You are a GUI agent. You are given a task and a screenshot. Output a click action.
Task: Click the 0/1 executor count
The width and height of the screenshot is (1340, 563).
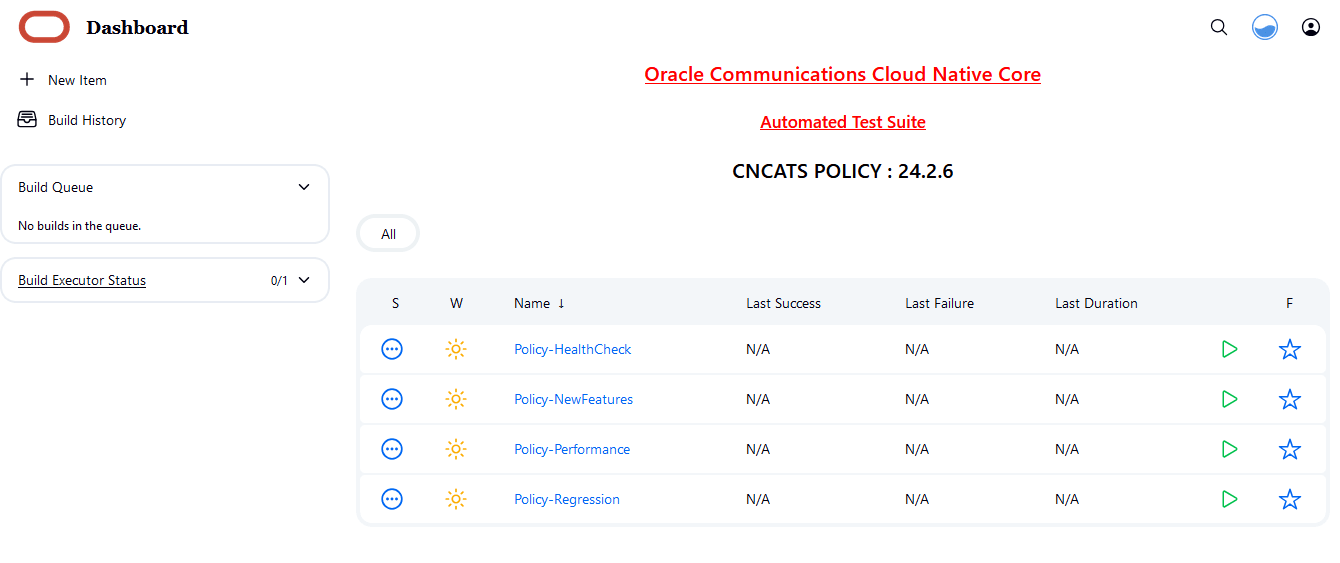(x=279, y=281)
